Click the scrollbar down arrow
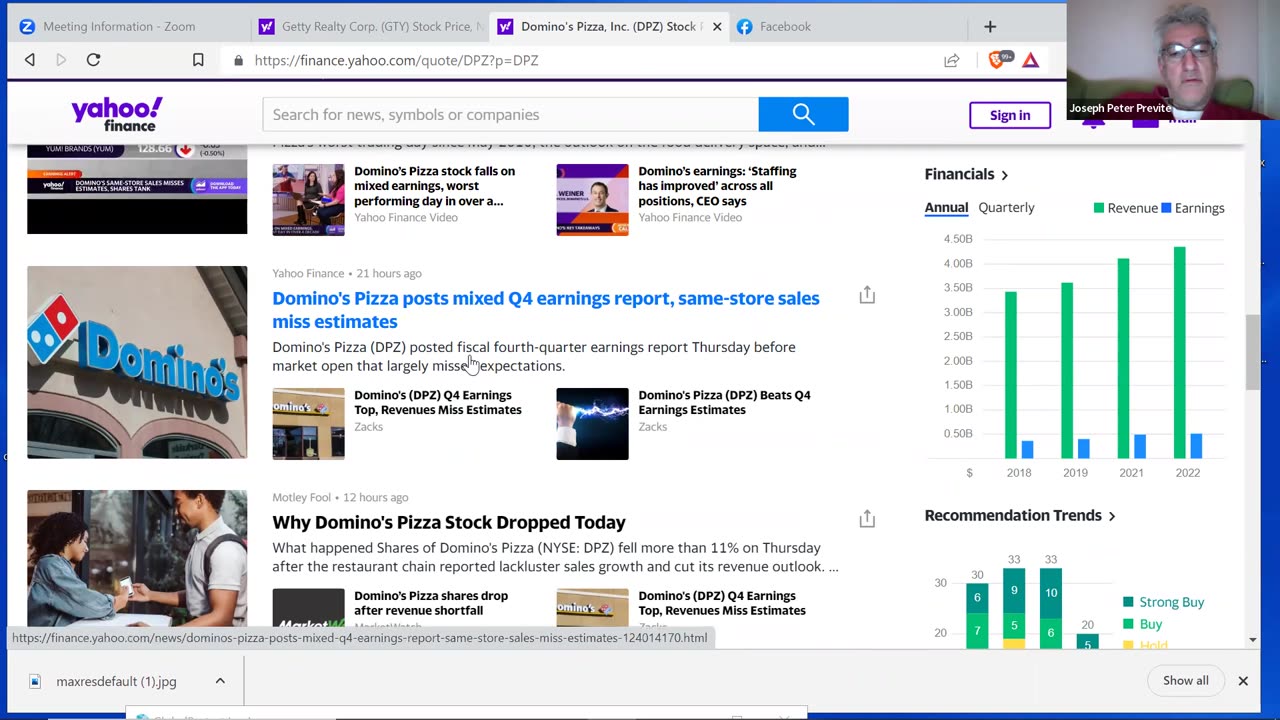1280x720 pixels. pyautogui.click(x=1253, y=640)
